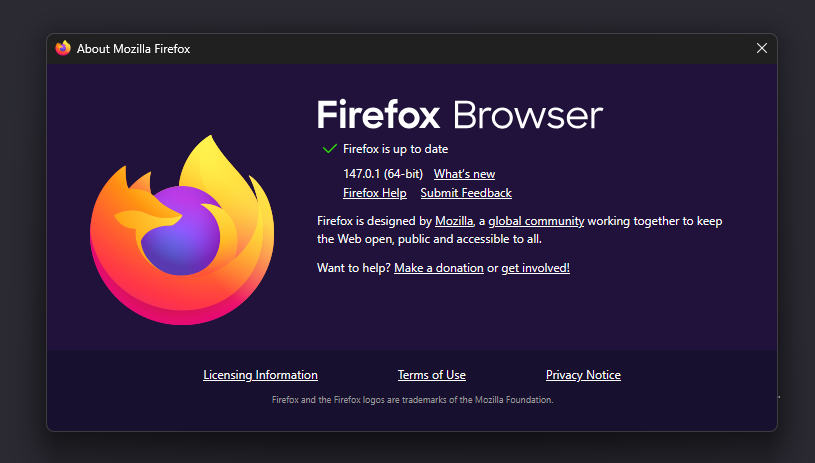Click the large Firefox logo graphic

tap(179, 231)
